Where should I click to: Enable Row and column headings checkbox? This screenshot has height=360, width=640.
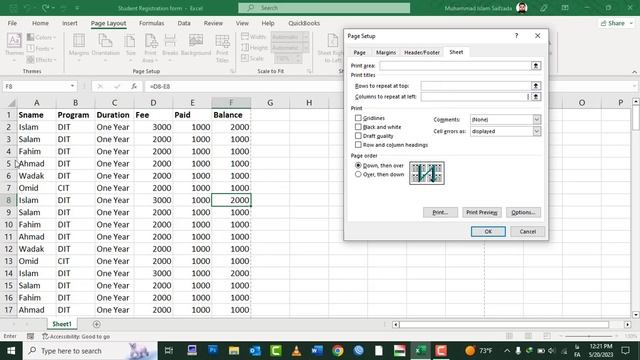[358, 145]
